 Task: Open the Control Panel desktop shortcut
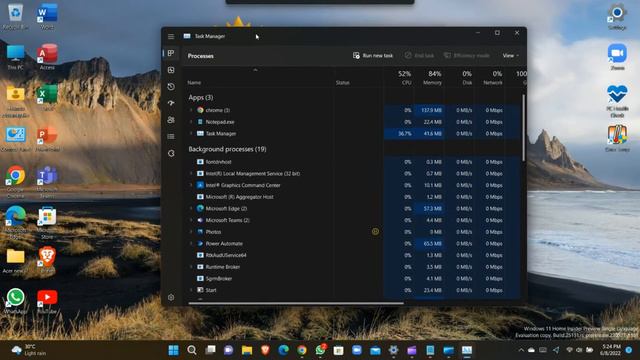point(16,139)
